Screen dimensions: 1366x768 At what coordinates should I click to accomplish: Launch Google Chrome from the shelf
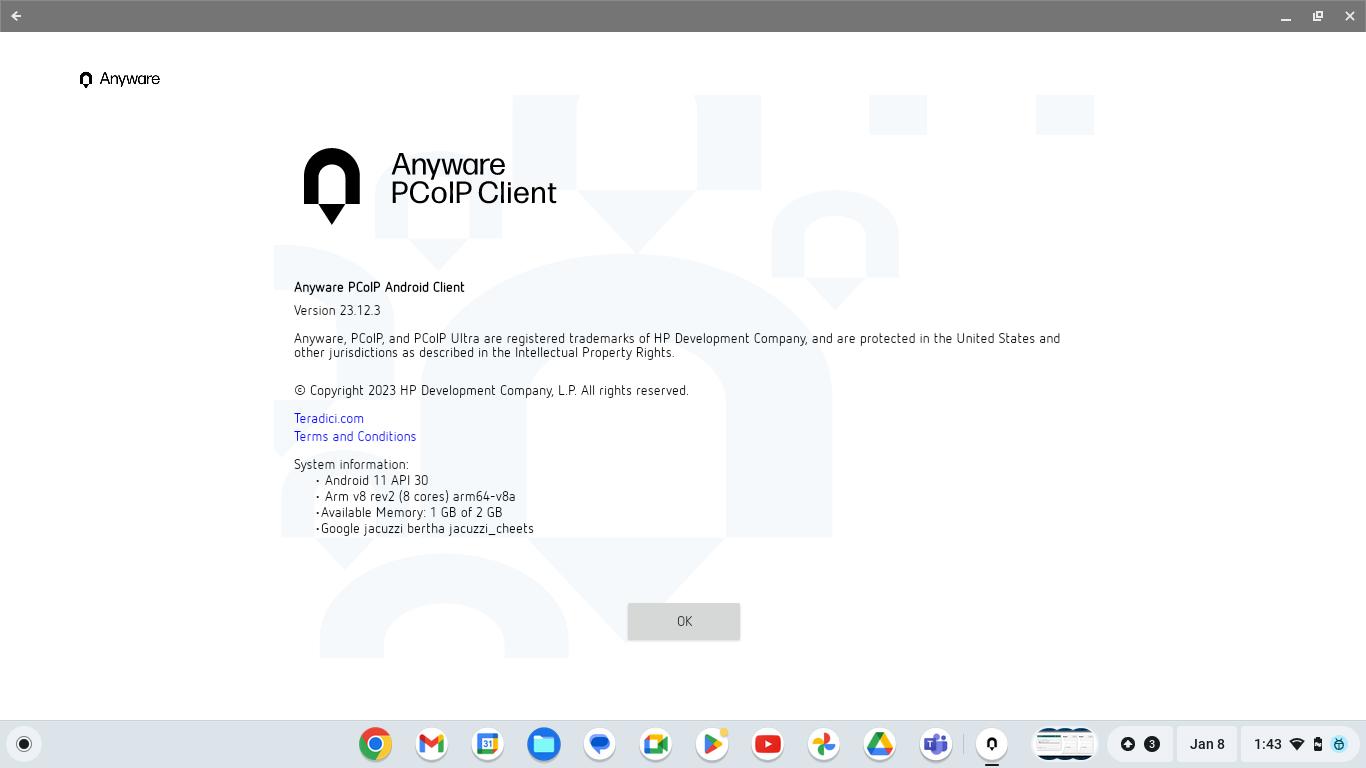click(x=376, y=744)
